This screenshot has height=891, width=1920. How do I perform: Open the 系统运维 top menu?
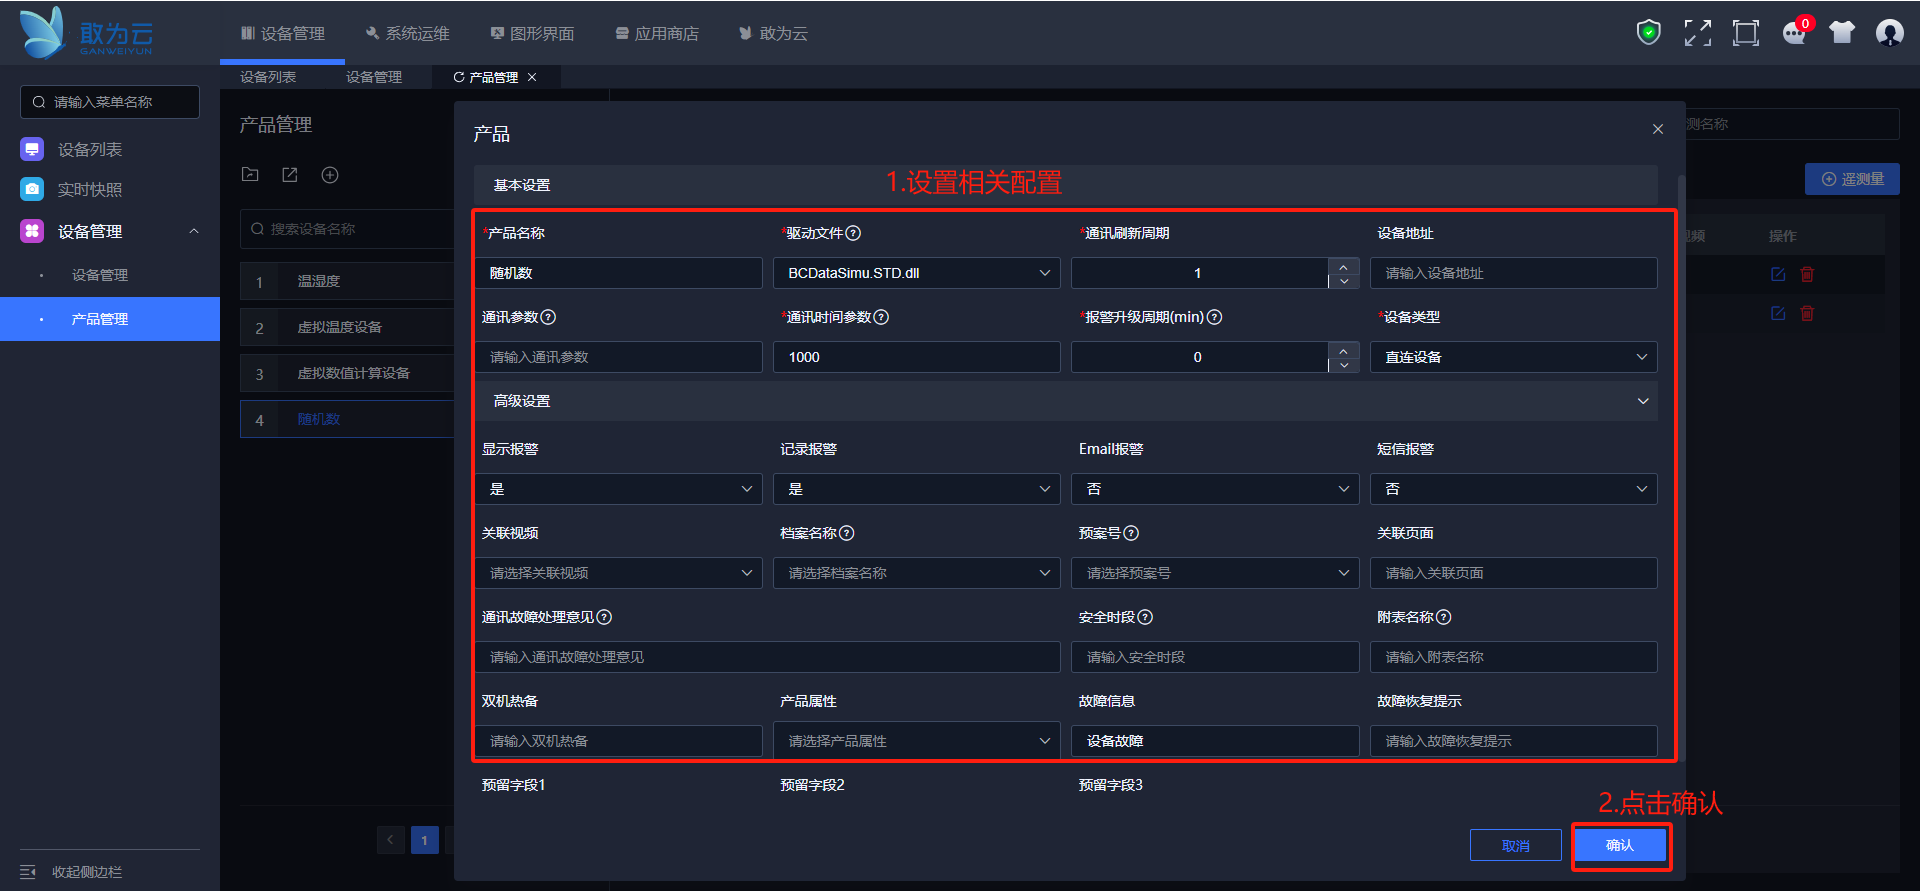tap(408, 33)
